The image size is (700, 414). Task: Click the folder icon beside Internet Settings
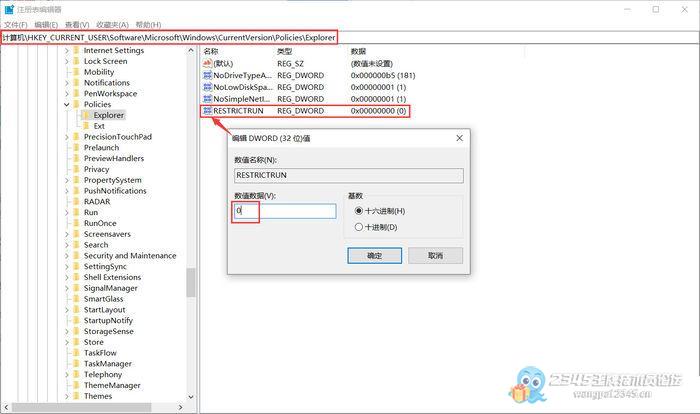click(x=76, y=50)
